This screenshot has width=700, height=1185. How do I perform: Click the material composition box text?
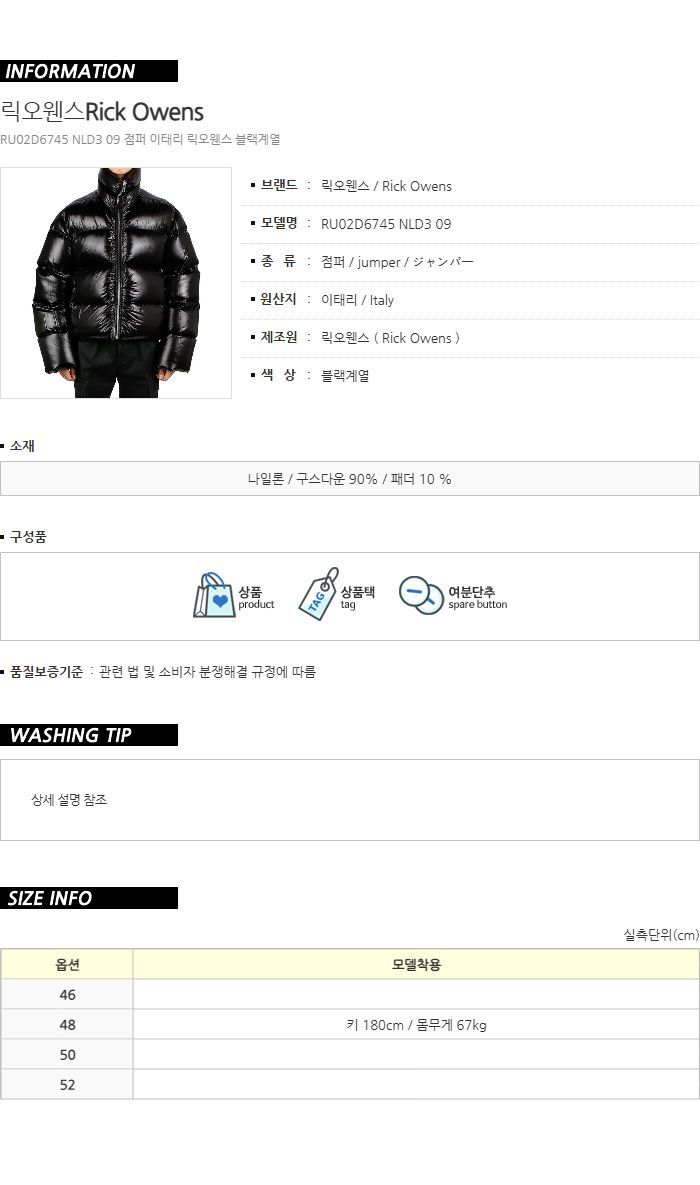349,479
